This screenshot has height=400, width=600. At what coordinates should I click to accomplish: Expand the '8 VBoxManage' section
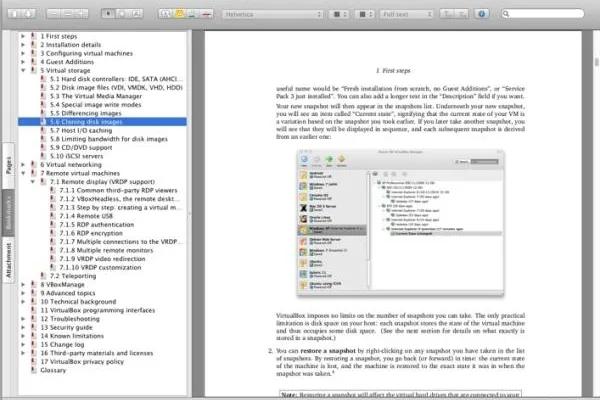pos(23,284)
